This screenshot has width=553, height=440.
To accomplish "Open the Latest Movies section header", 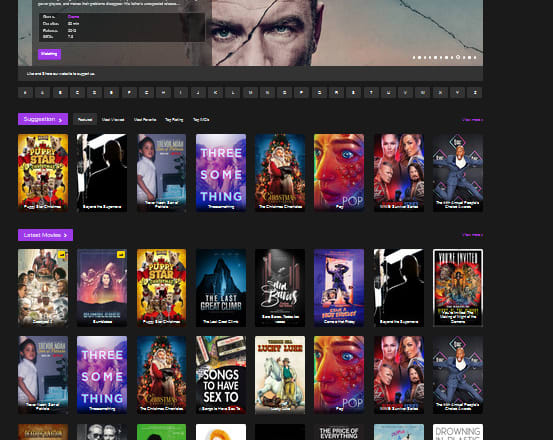I will (45, 235).
